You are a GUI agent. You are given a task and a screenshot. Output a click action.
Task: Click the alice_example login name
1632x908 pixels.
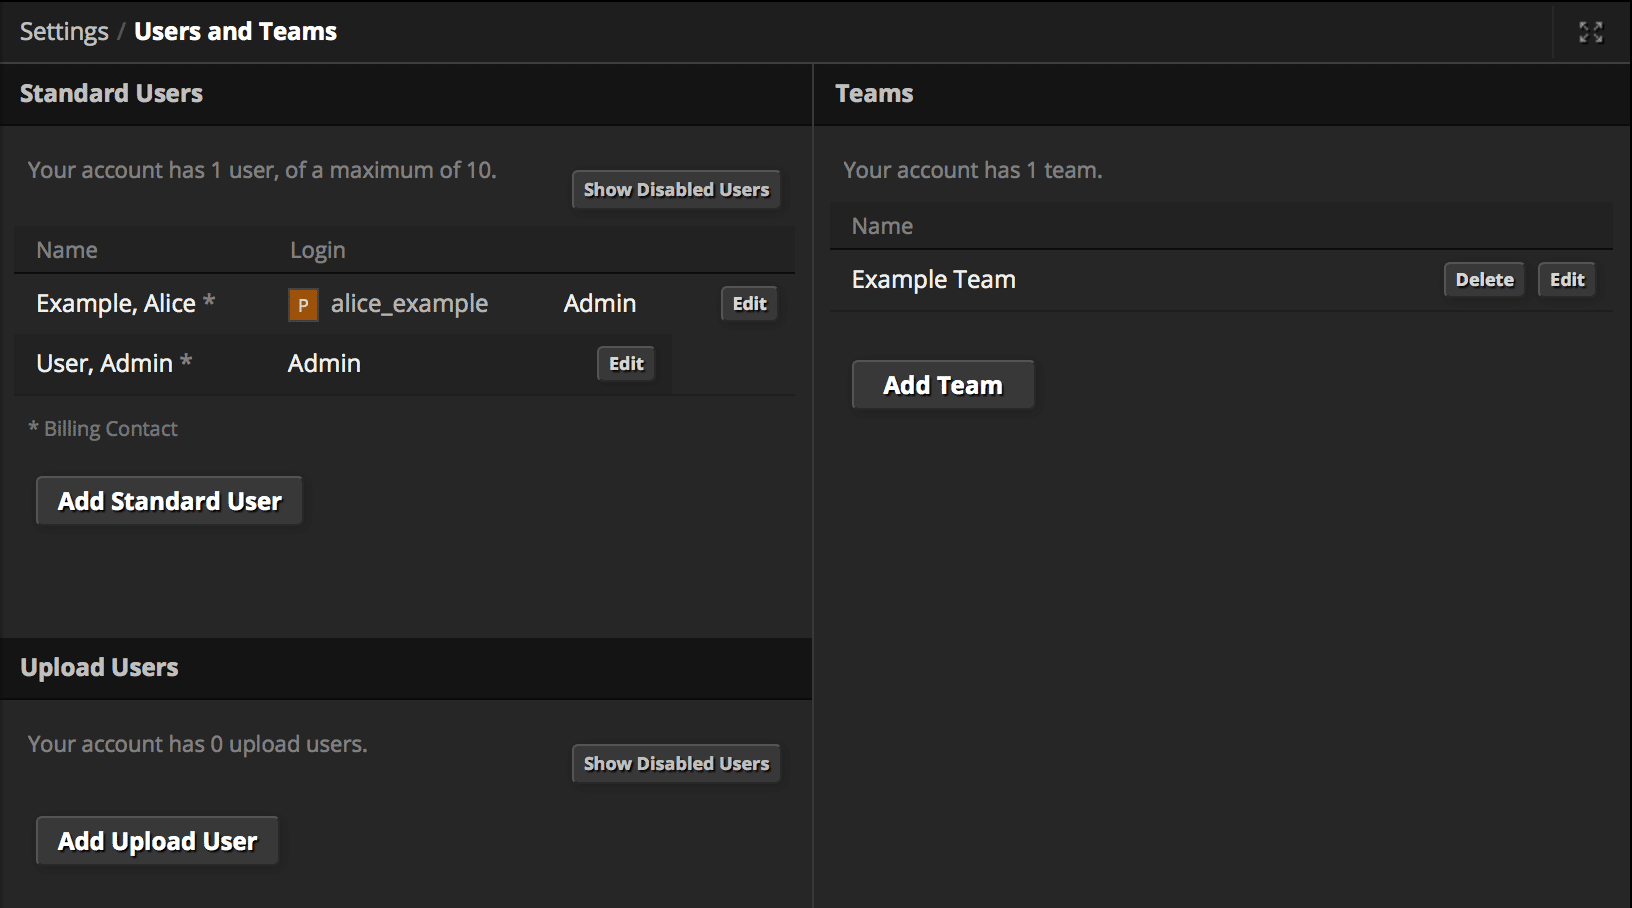click(409, 304)
